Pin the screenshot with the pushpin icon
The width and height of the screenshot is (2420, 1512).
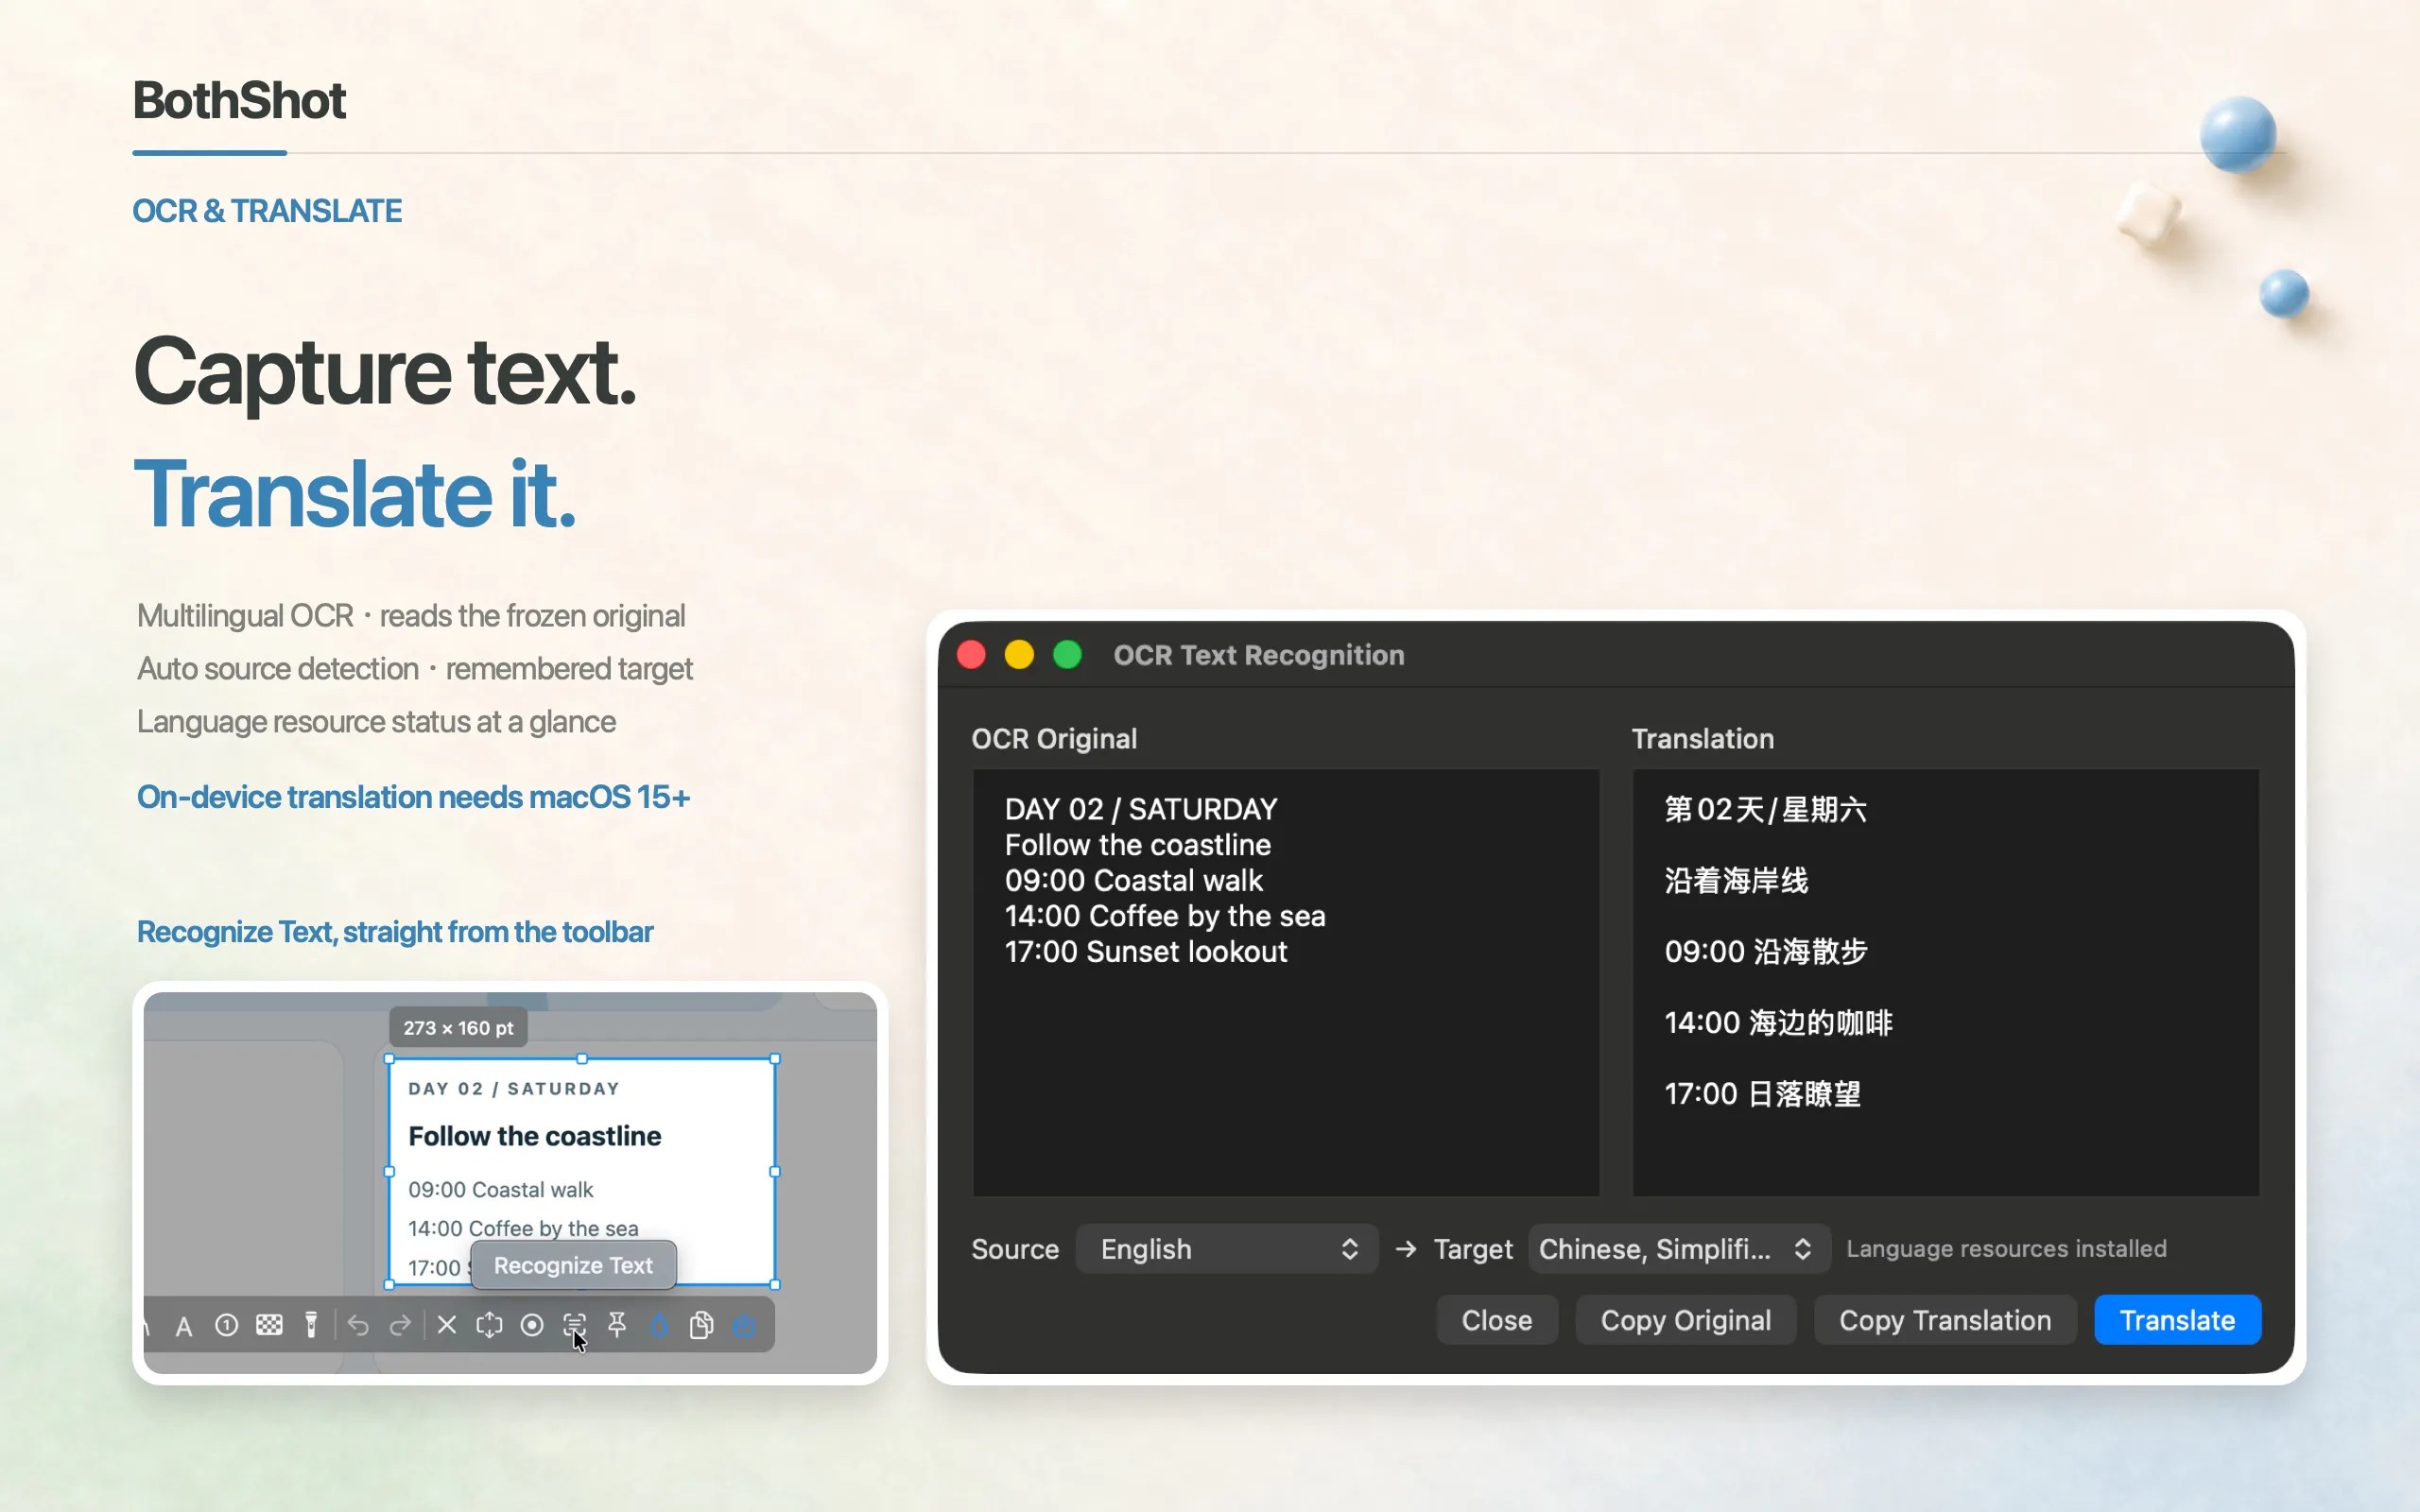point(617,1325)
